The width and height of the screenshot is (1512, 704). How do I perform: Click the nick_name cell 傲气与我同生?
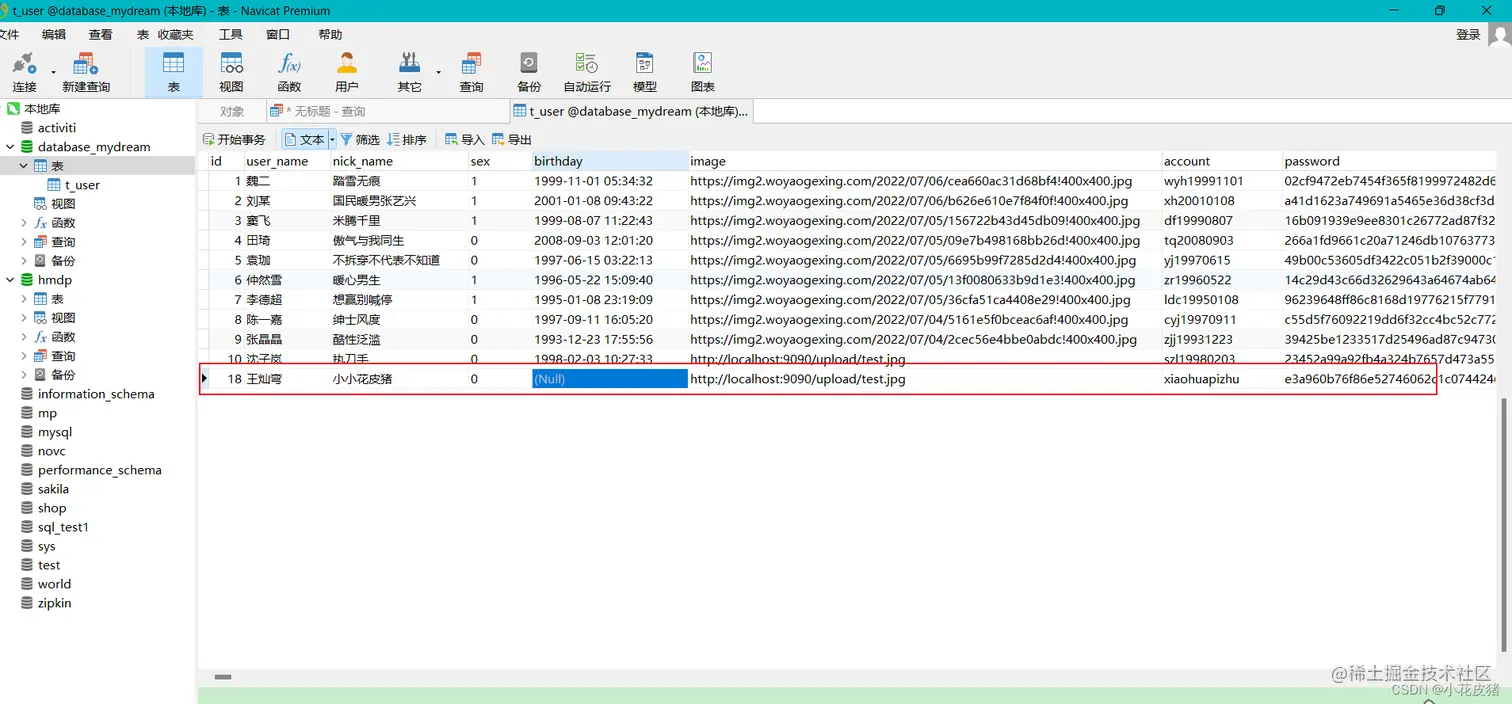[x=399, y=240]
